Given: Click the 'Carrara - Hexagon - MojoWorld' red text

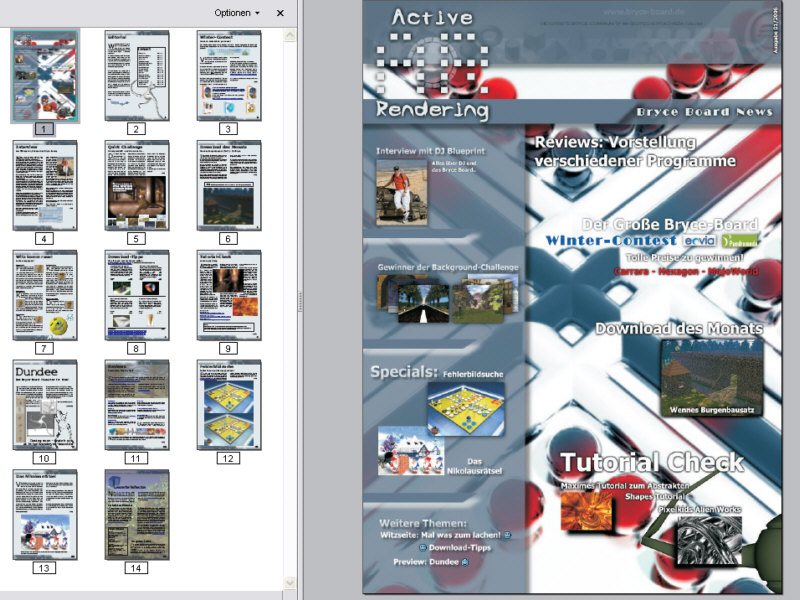Looking at the screenshot, I should pos(686,271).
